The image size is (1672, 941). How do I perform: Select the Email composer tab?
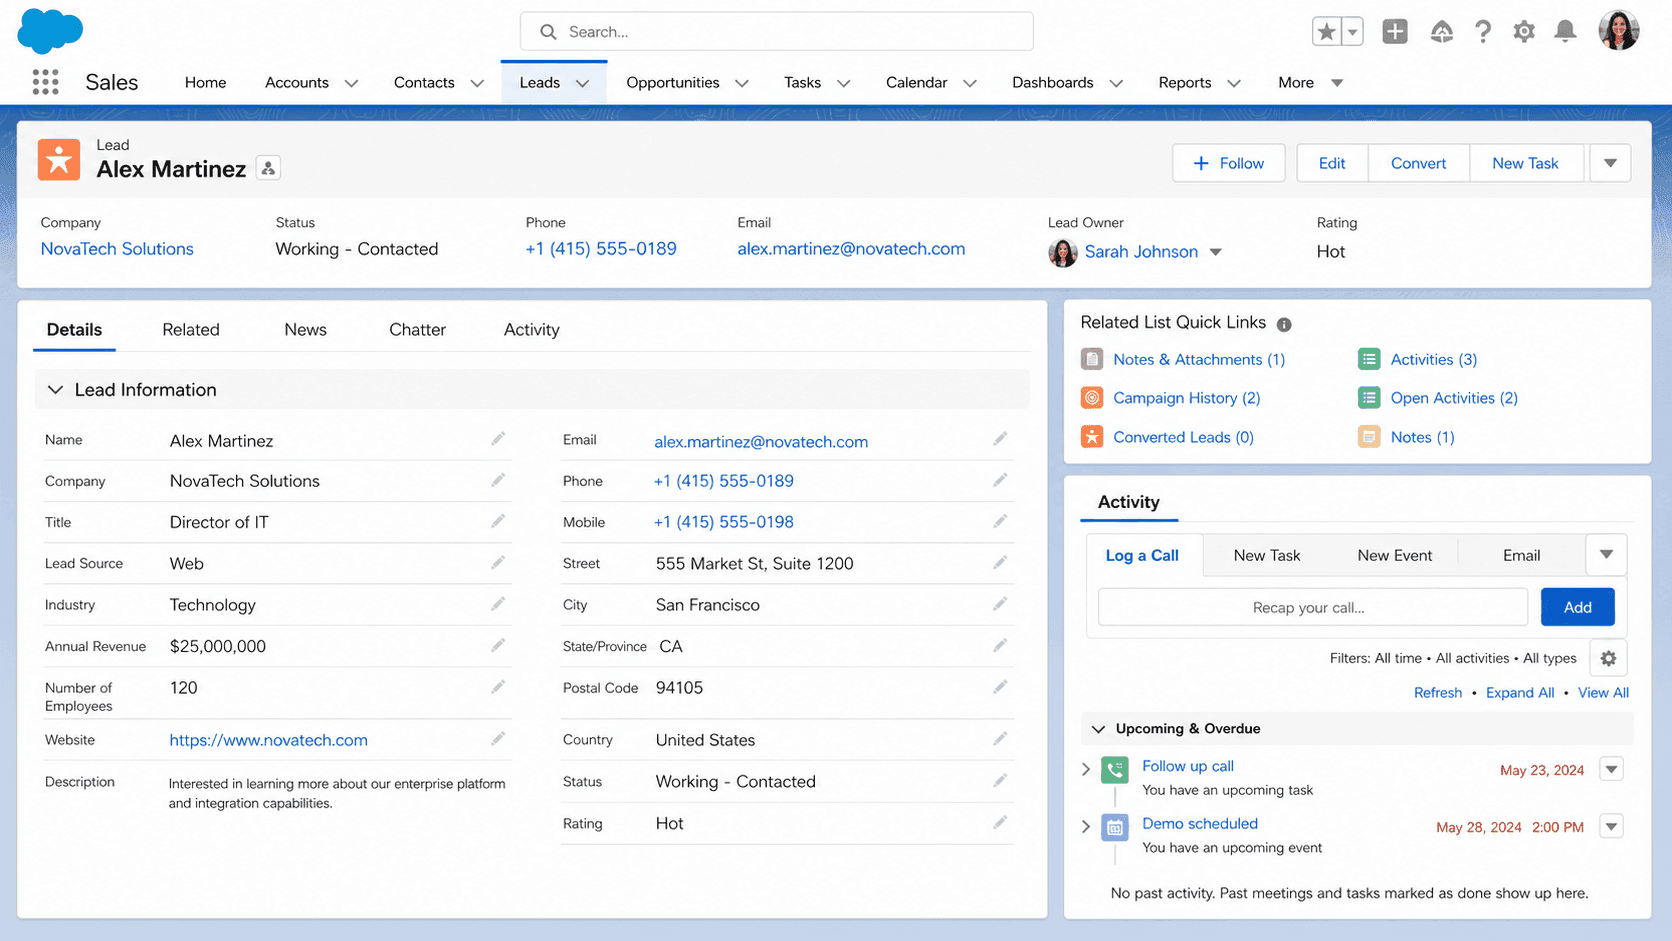point(1521,555)
